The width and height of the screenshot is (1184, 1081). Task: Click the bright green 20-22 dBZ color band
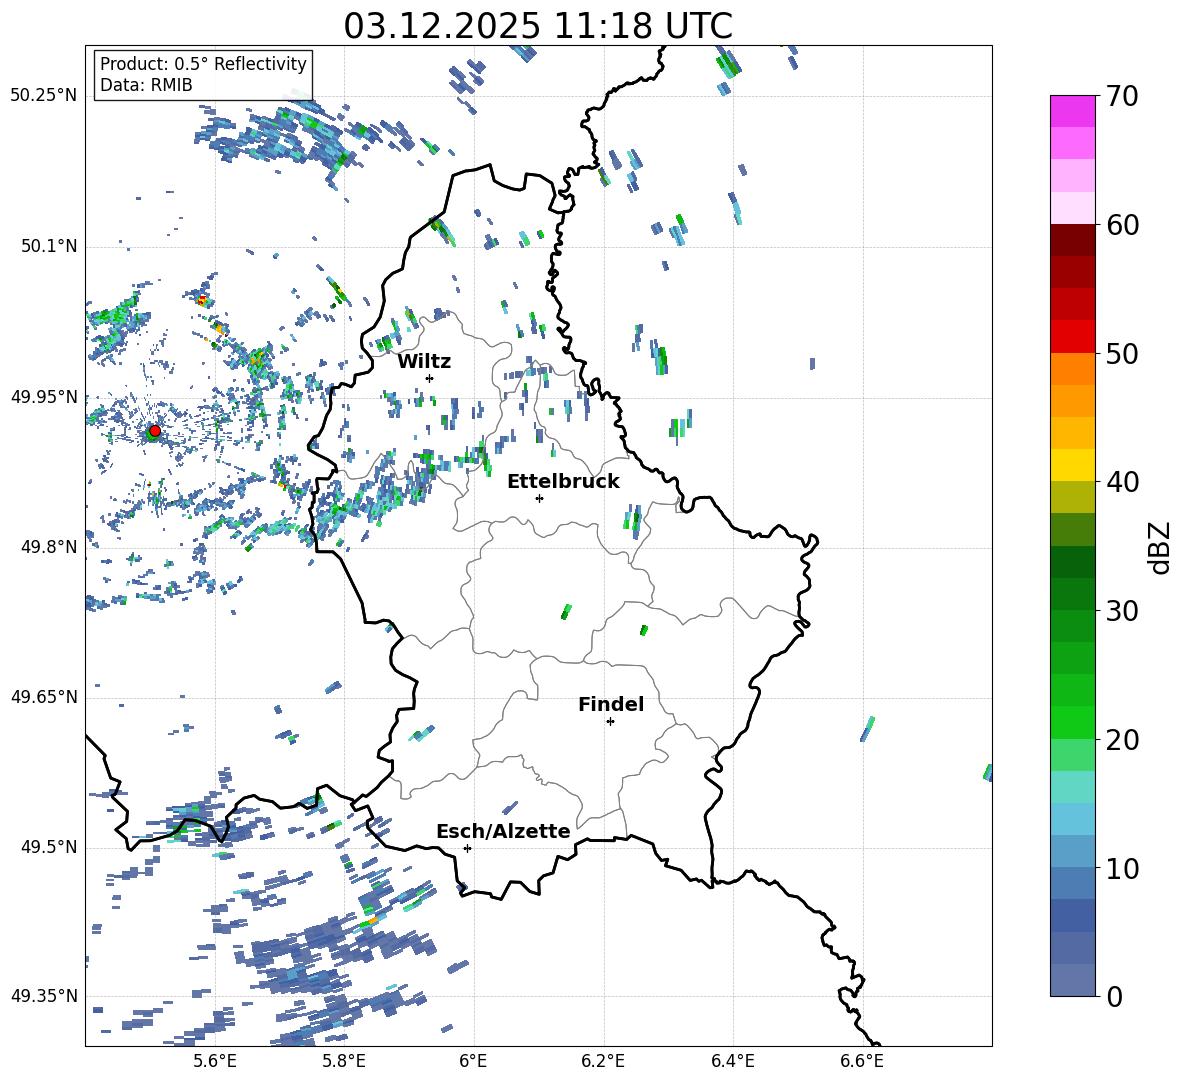[1073, 722]
